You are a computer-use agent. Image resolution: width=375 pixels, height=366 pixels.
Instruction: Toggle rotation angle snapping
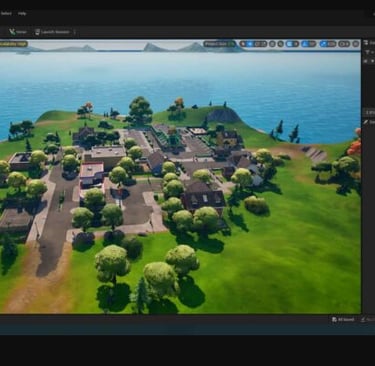tap(305, 44)
